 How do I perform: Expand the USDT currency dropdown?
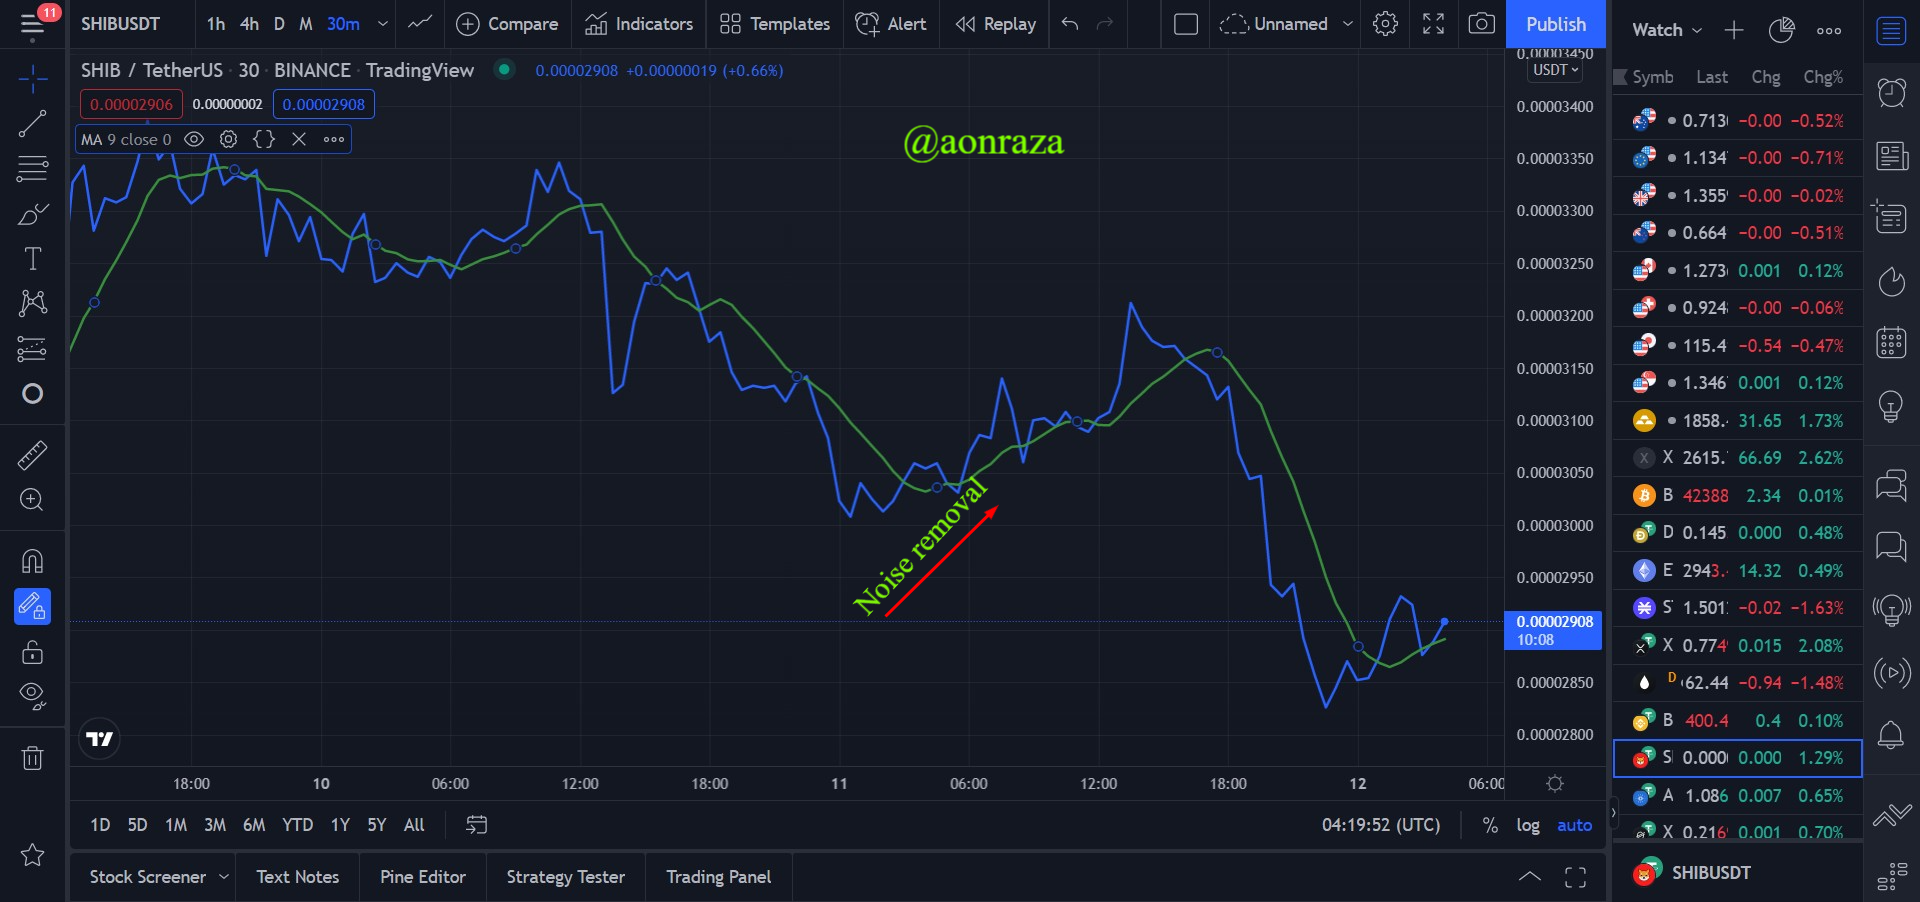coord(1556,70)
